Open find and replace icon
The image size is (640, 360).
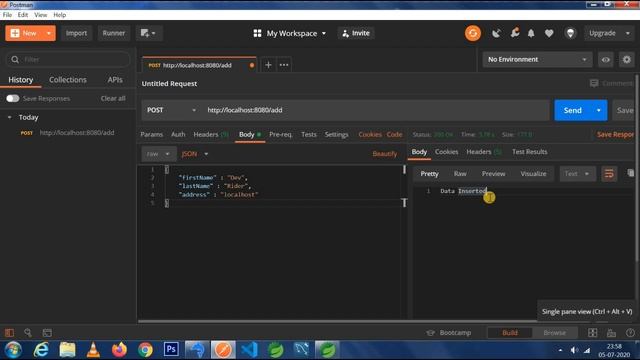tap(28, 333)
